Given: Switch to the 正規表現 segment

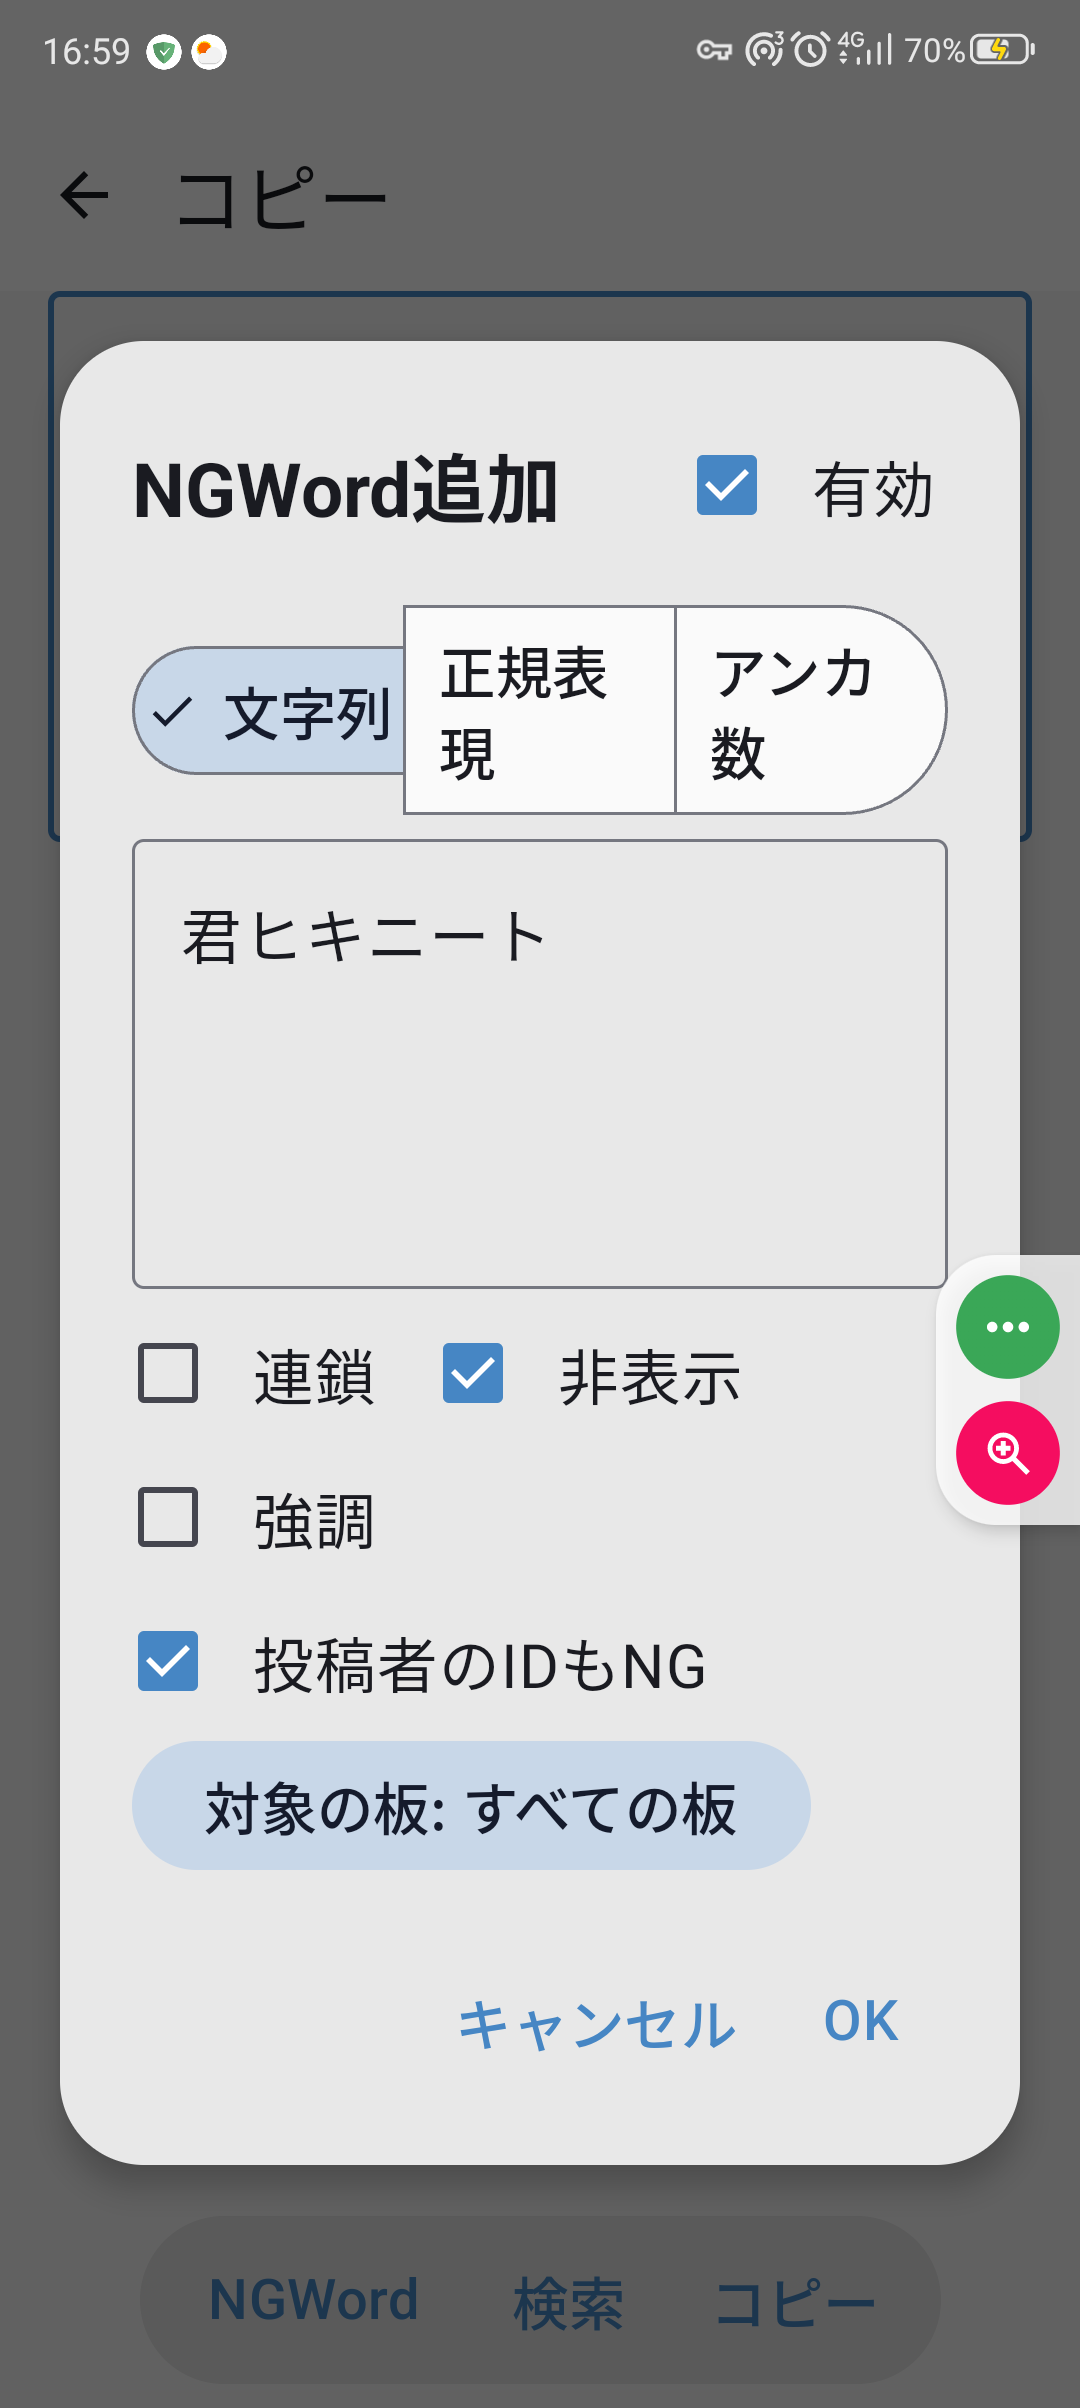Looking at the screenshot, I should 540,711.
